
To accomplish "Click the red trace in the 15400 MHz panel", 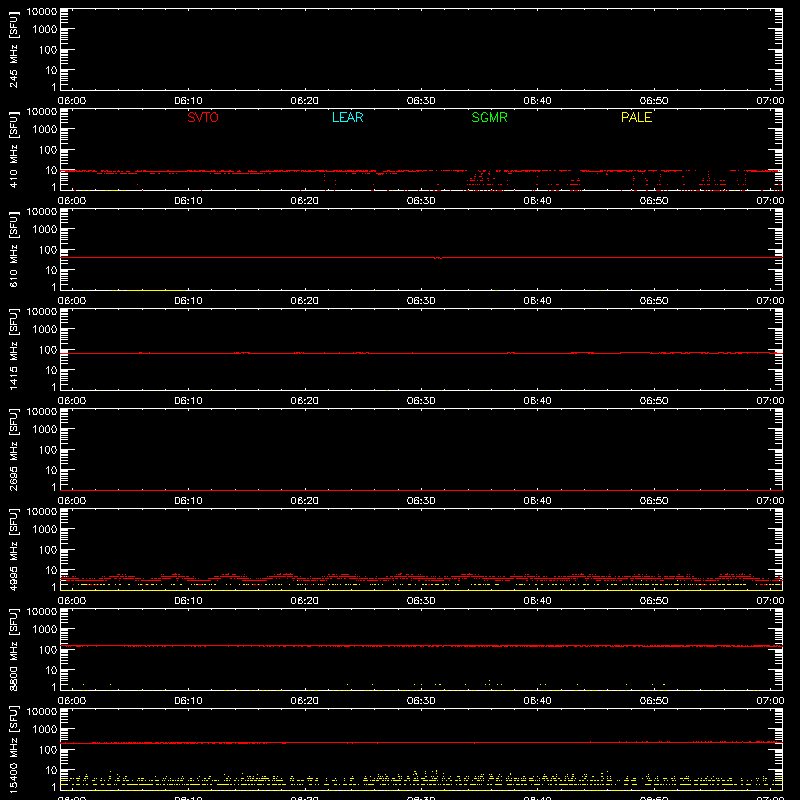I will [x=421, y=742].
